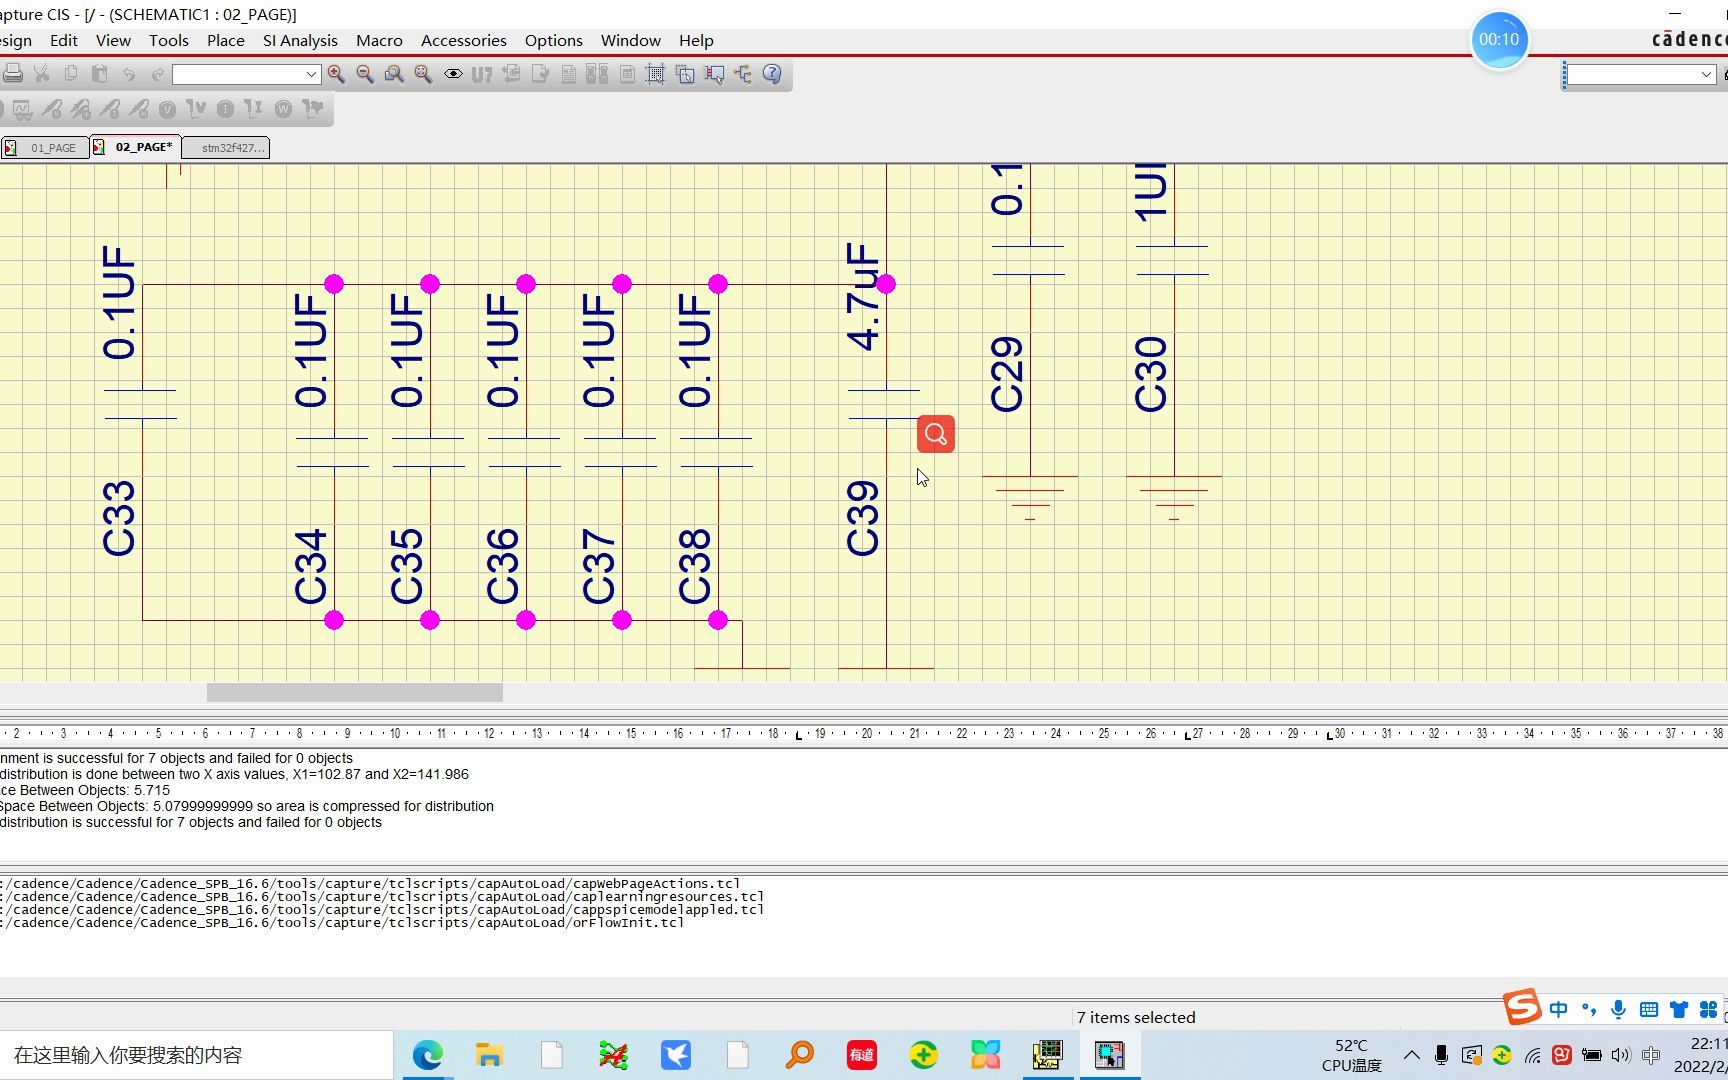This screenshot has width=1728, height=1080.
Task: Click the Undo arrow icon
Action: click(129, 74)
